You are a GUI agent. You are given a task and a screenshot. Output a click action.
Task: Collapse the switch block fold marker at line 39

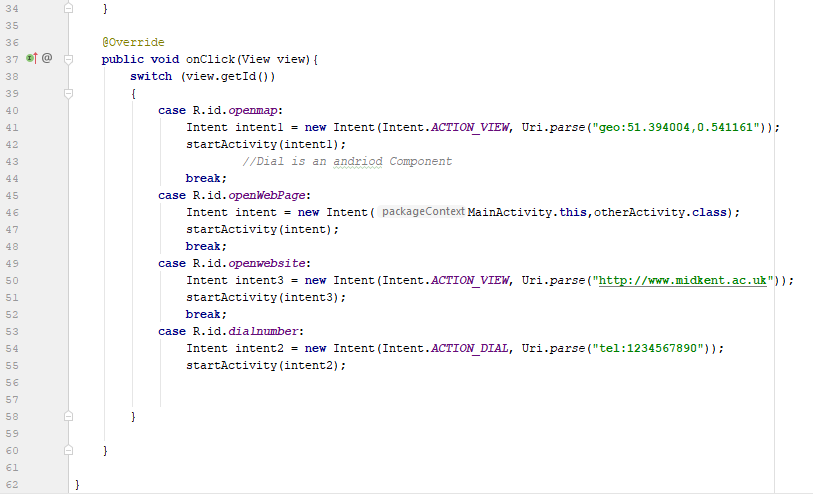[x=68, y=93]
